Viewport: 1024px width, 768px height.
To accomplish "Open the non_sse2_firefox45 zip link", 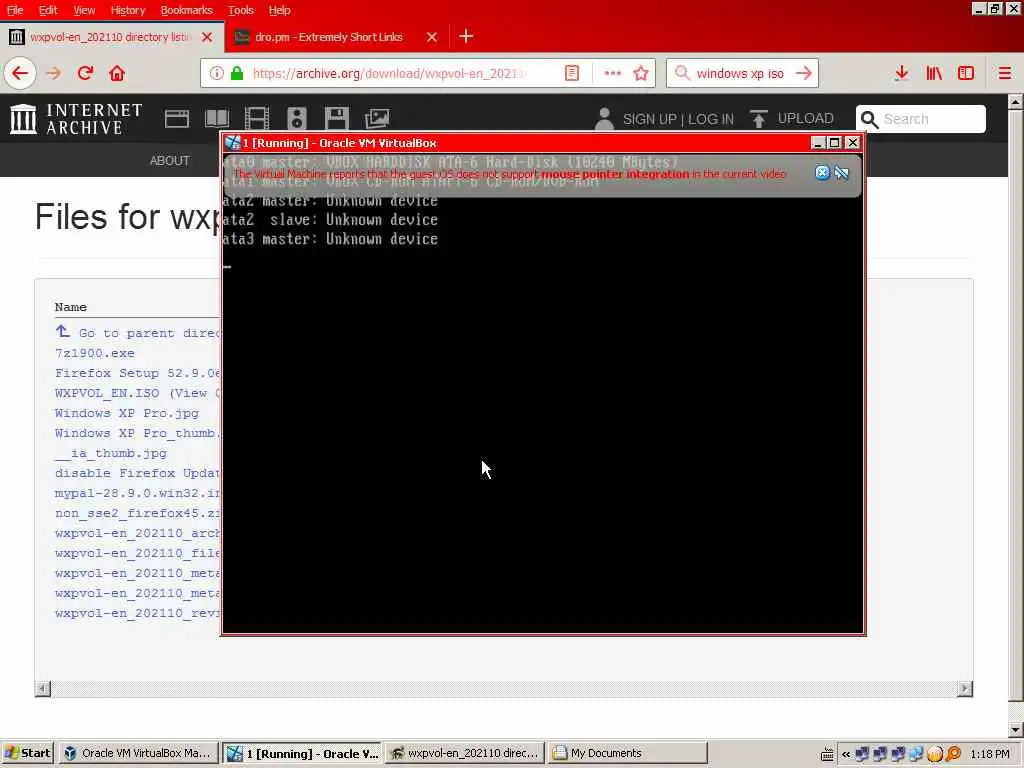I will pos(138,513).
